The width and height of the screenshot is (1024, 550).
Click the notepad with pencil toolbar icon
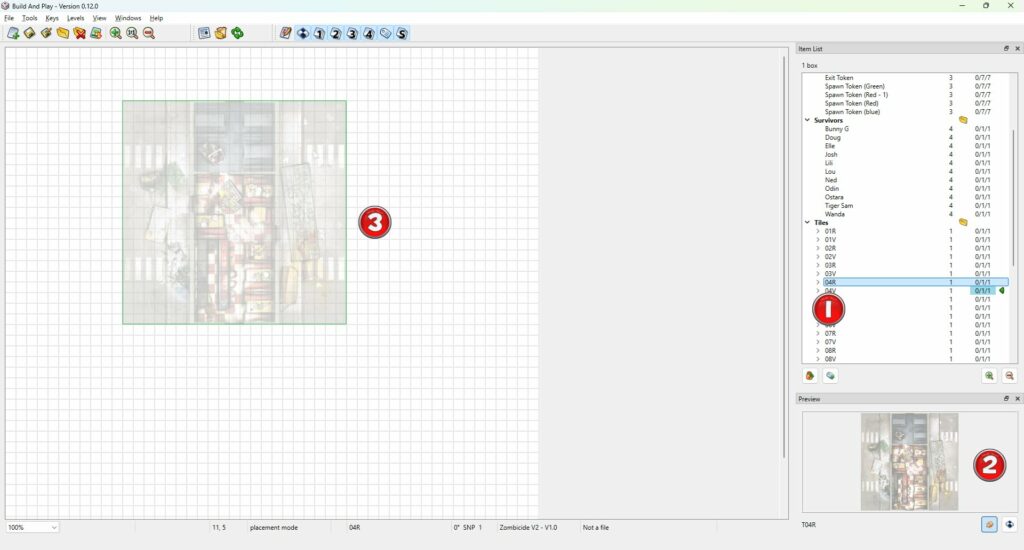click(x=285, y=33)
